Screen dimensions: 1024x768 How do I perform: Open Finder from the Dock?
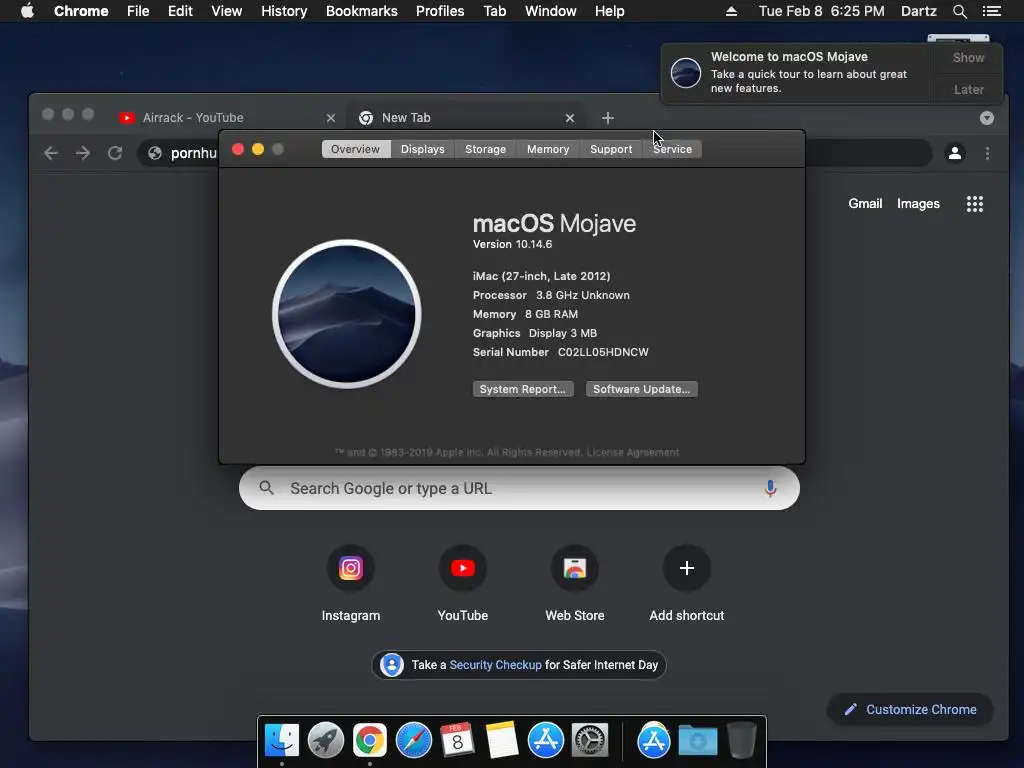[x=281, y=740]
